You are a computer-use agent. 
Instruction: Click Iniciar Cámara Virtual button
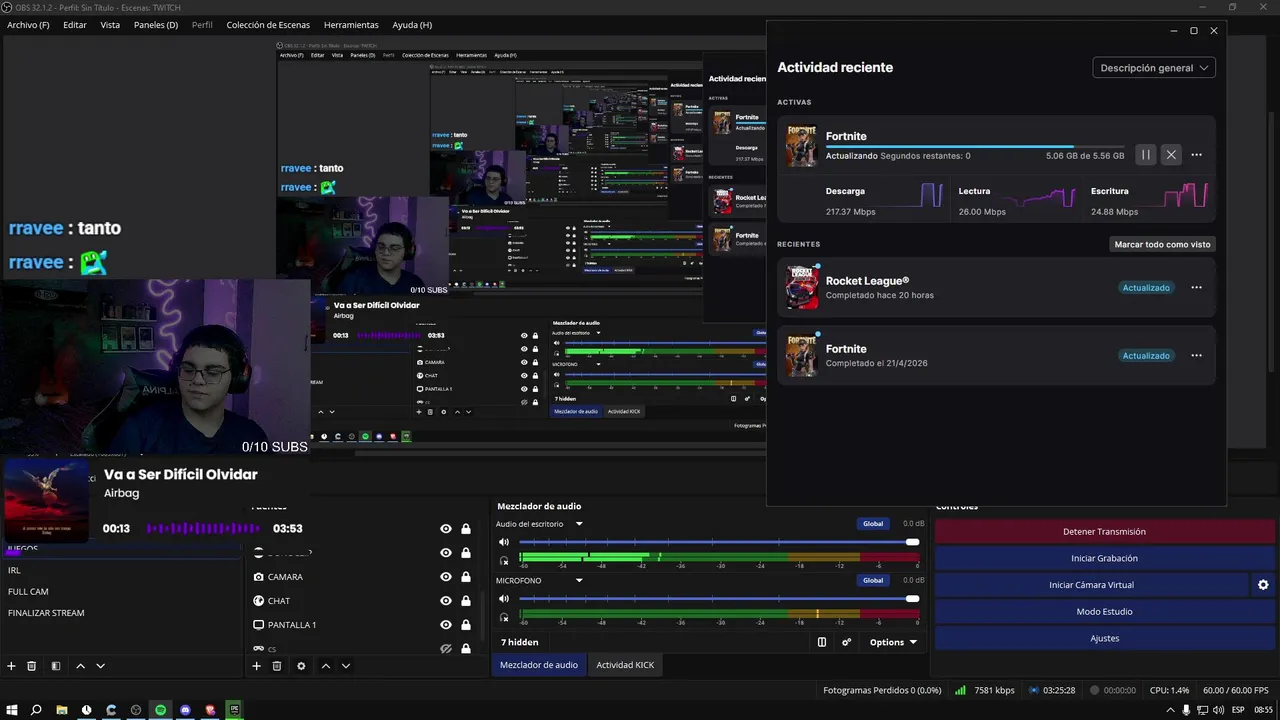tap(1091, 585)
